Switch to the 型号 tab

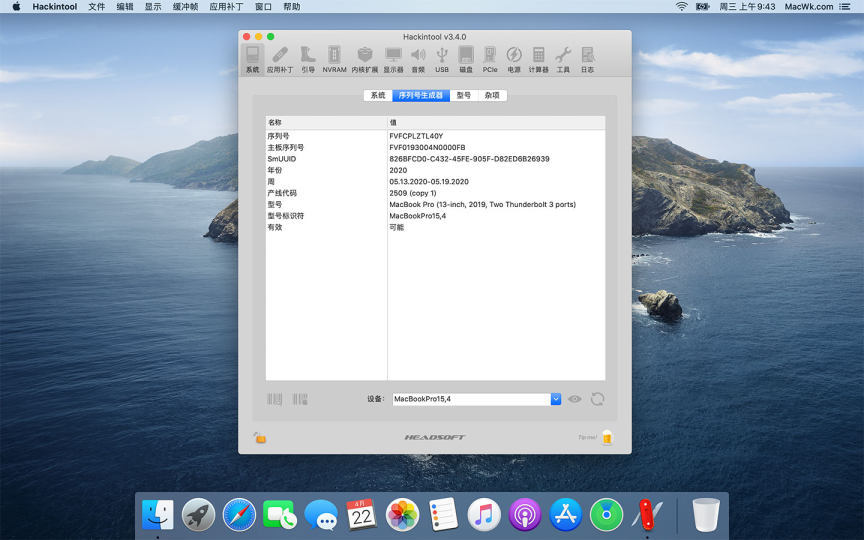[x=463, y=96]
